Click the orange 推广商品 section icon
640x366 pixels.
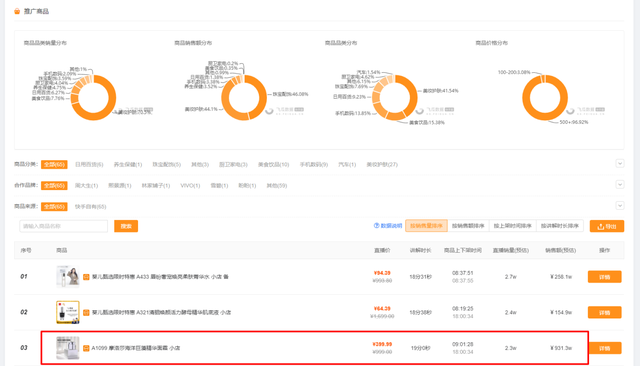(x=17, y=11)
